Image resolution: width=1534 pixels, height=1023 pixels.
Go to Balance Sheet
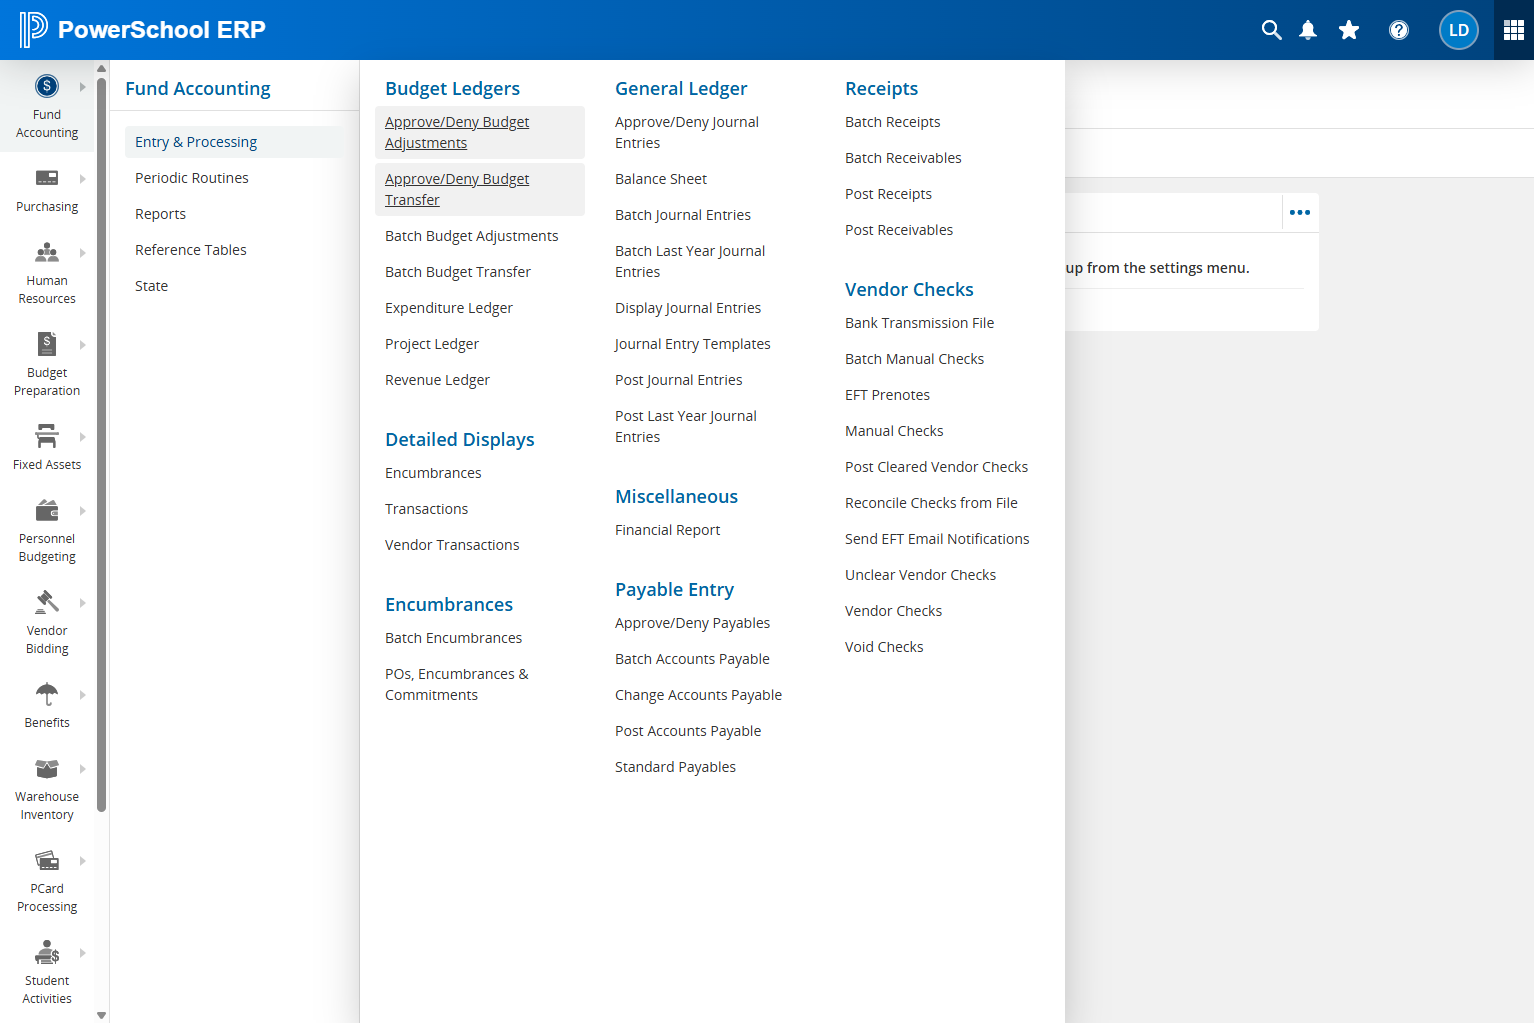coord(661,179)
